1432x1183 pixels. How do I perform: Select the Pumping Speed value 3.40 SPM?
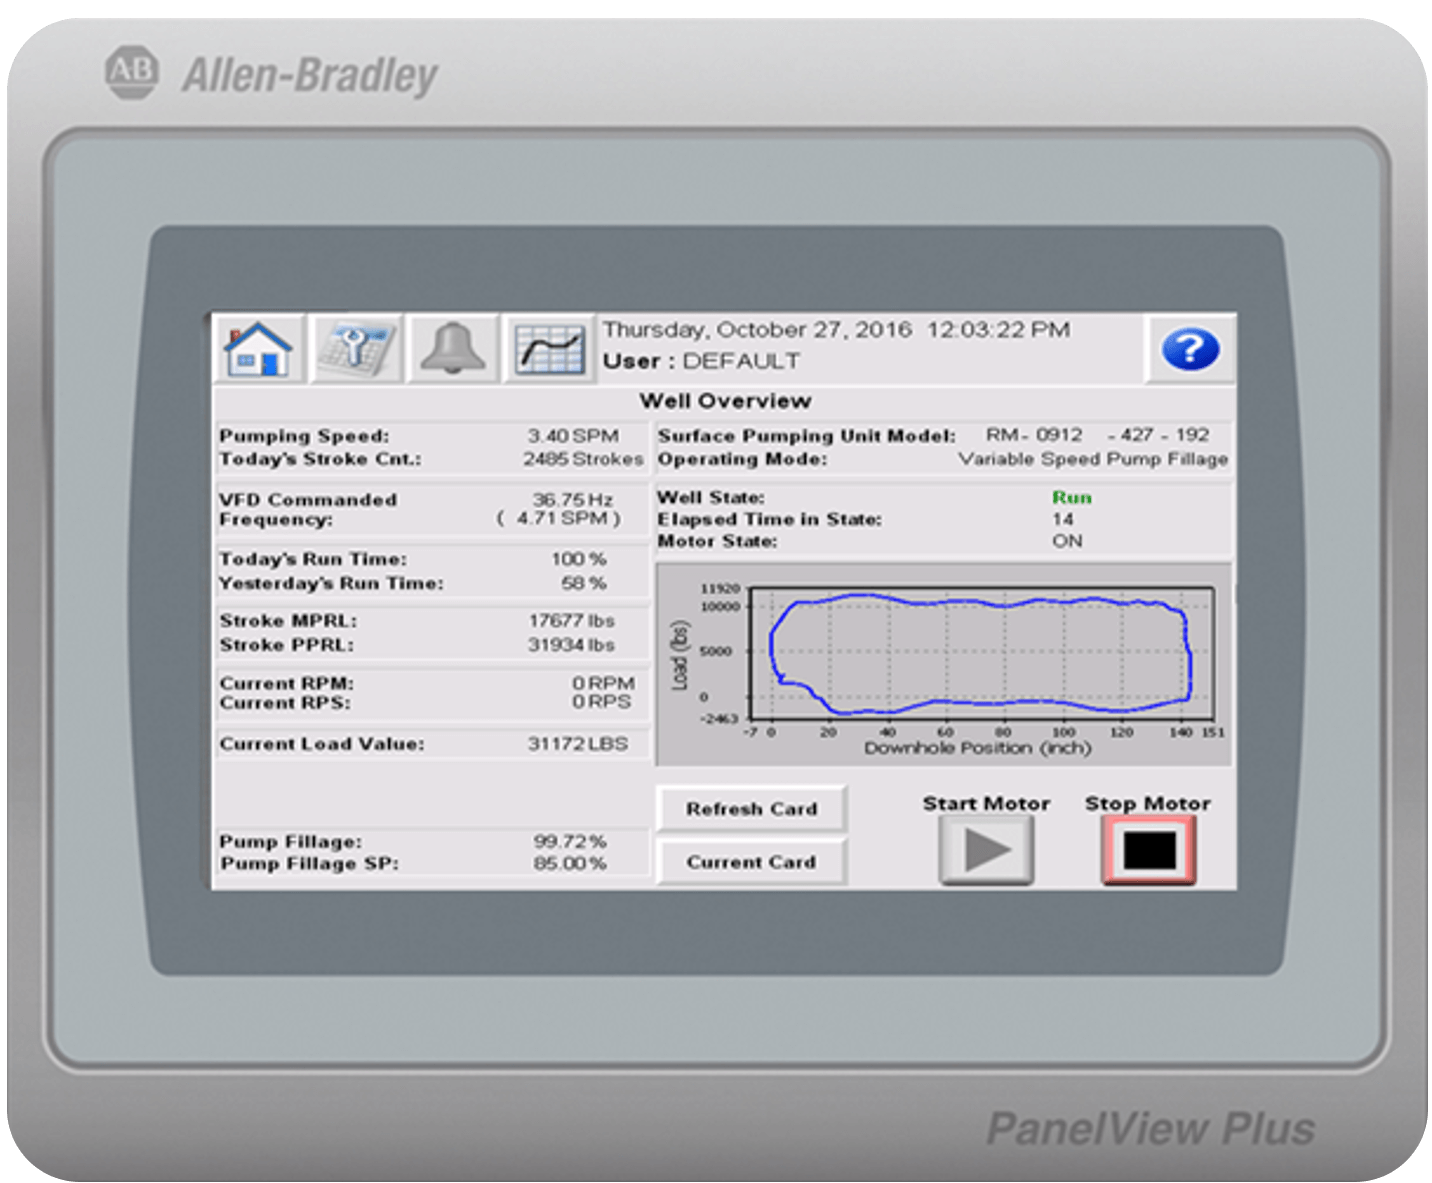[573, 435]
